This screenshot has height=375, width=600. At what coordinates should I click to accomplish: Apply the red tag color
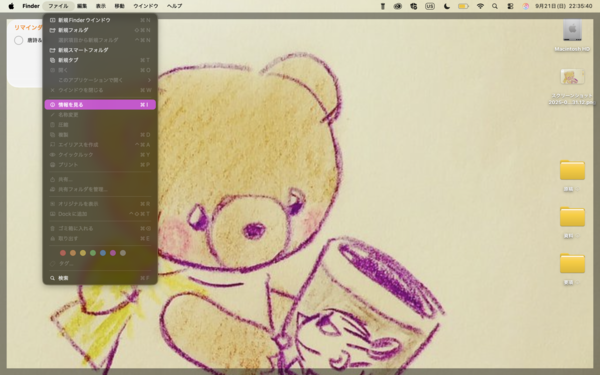(63, 253)
